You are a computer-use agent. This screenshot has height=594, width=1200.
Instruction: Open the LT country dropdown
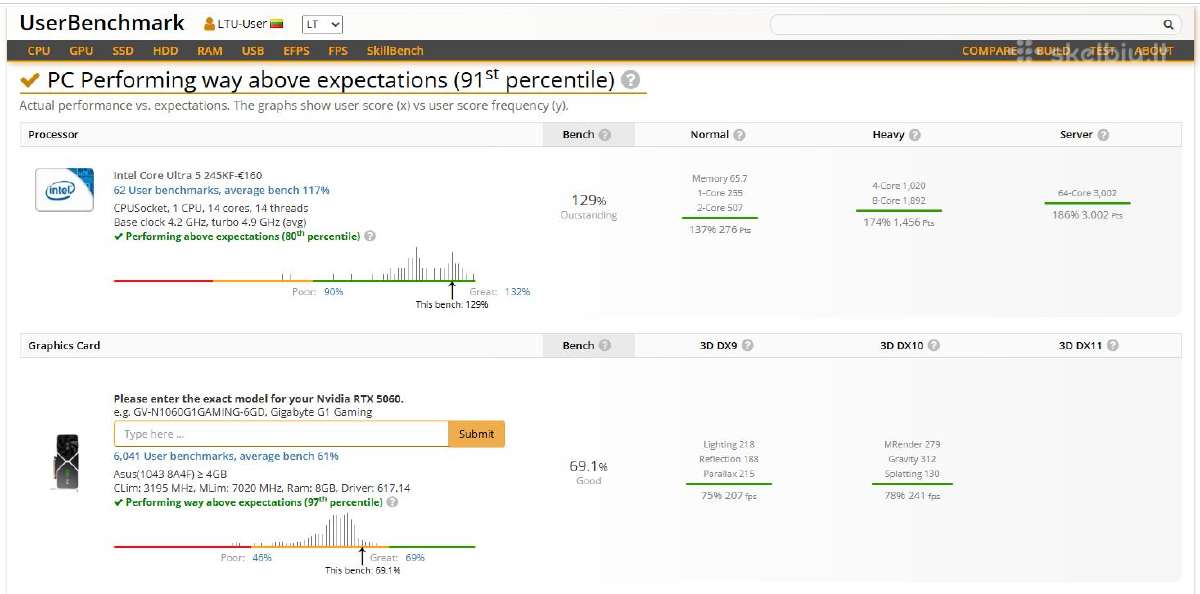322,24
